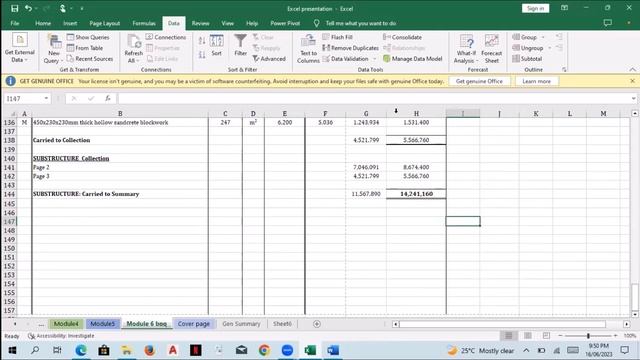
Task: Click the vertical scrollbar thumb
Action: tap(635, 297)
